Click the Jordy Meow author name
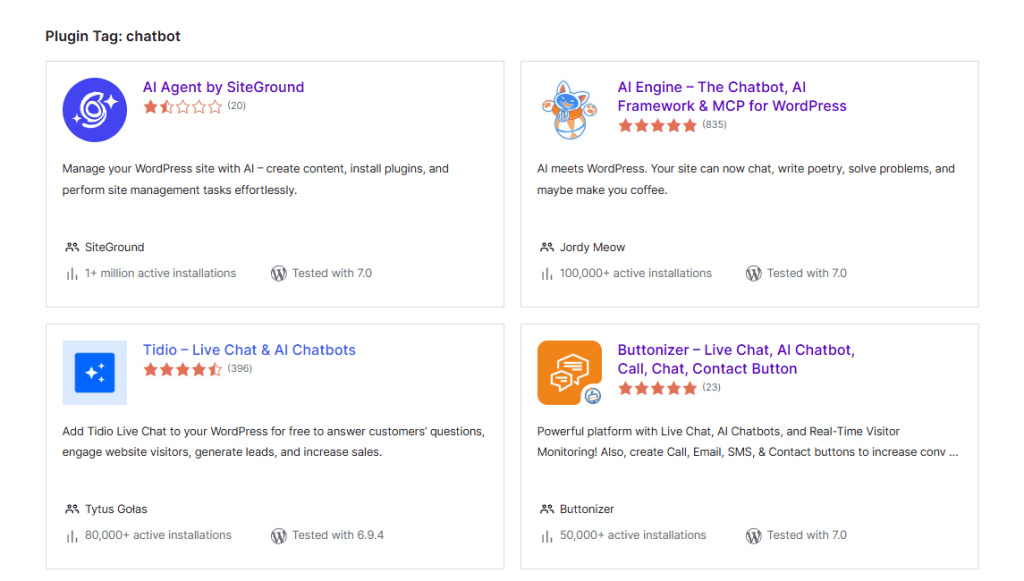Image resolution: width=1024 pixels, height=581 pixels. tap(592, 247)
